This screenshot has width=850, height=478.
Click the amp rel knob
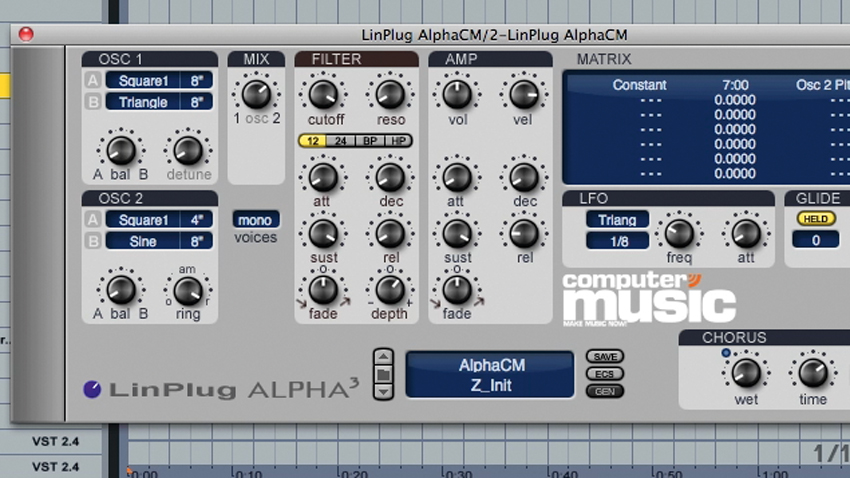pyautogui.click(x=524, y=234)
